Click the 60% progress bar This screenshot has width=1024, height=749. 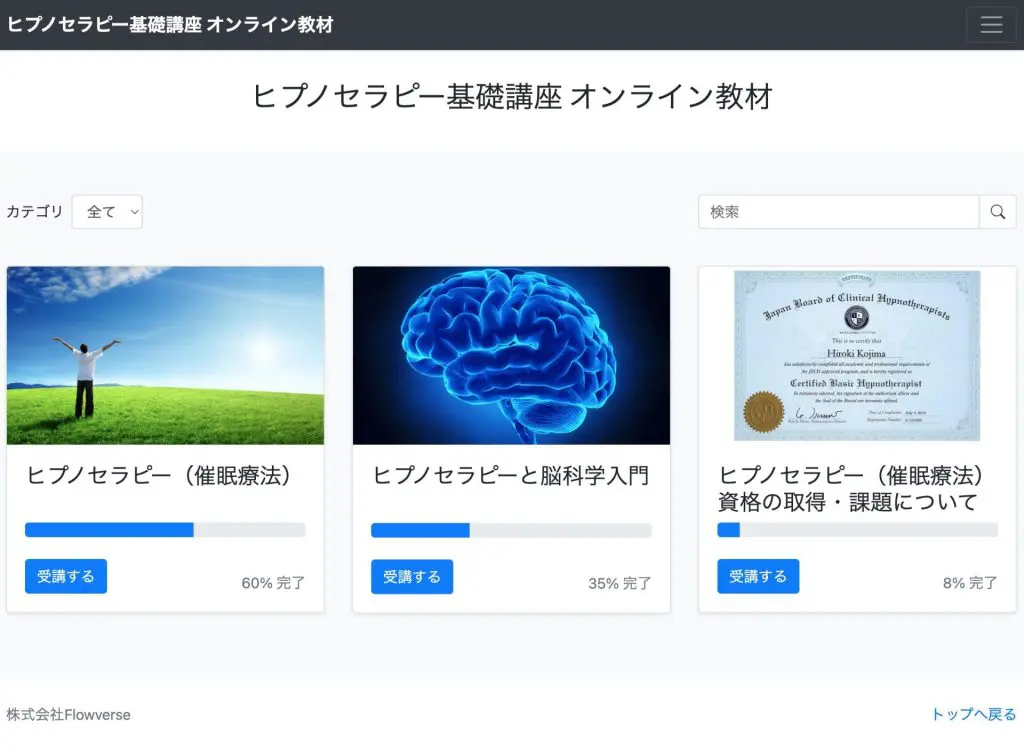165,530
